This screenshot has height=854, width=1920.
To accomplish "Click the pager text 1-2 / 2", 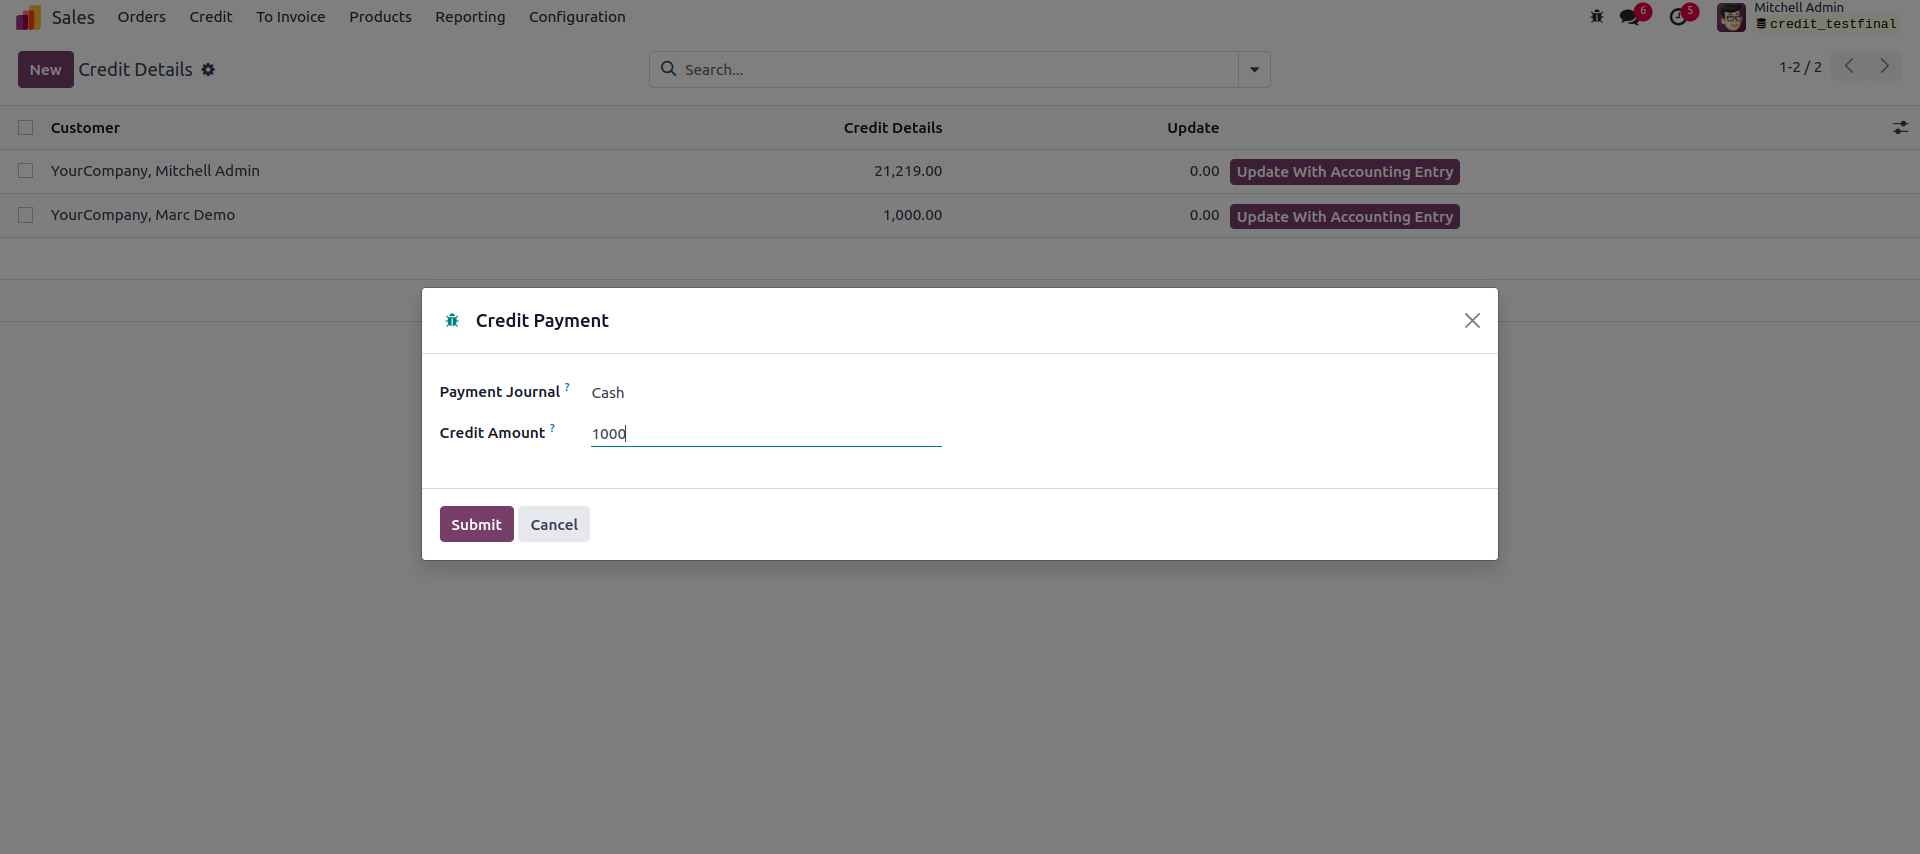I will pyautogui.click(x=1800, y=67).
